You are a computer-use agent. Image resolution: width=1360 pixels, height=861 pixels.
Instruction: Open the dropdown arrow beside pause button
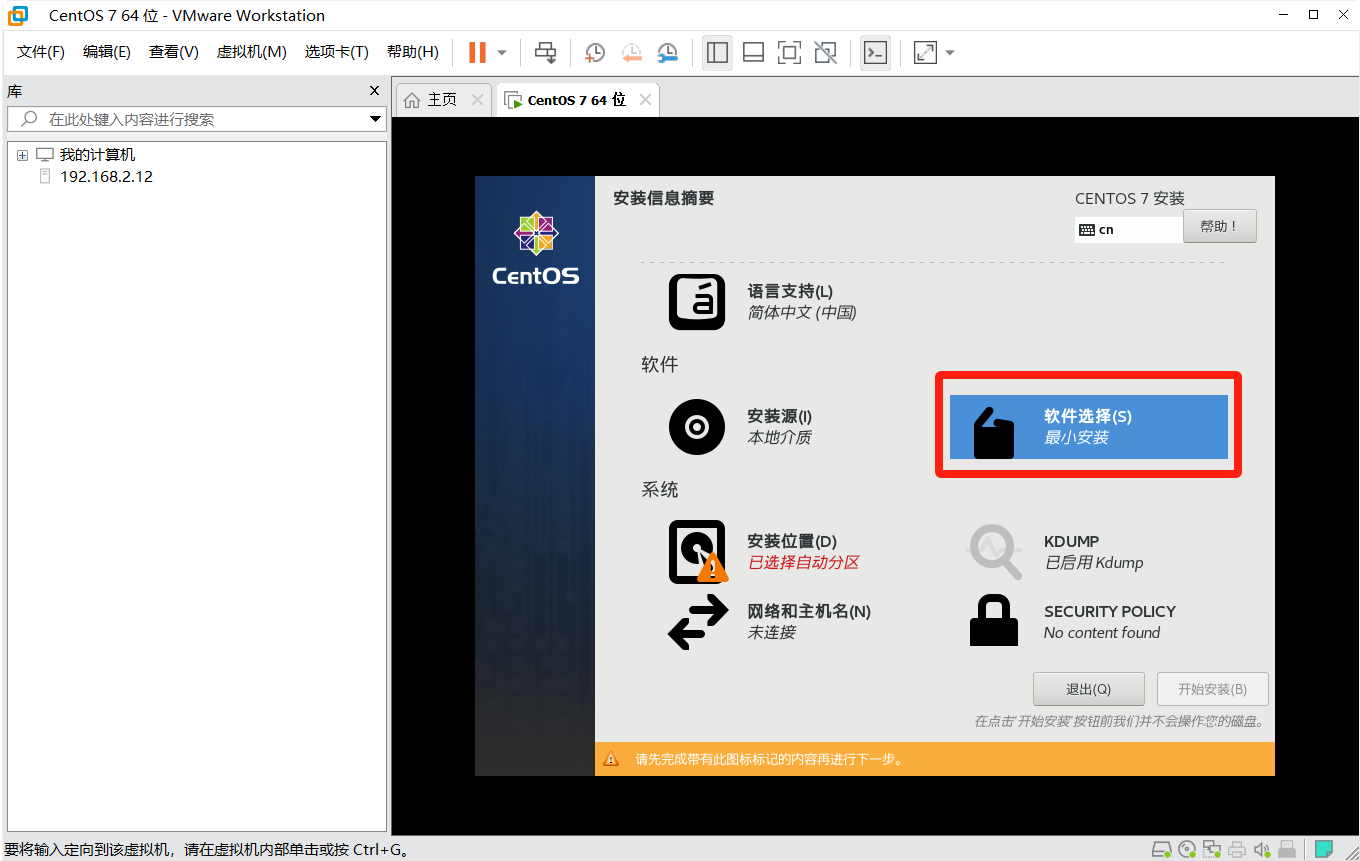[x=502, y=52]
